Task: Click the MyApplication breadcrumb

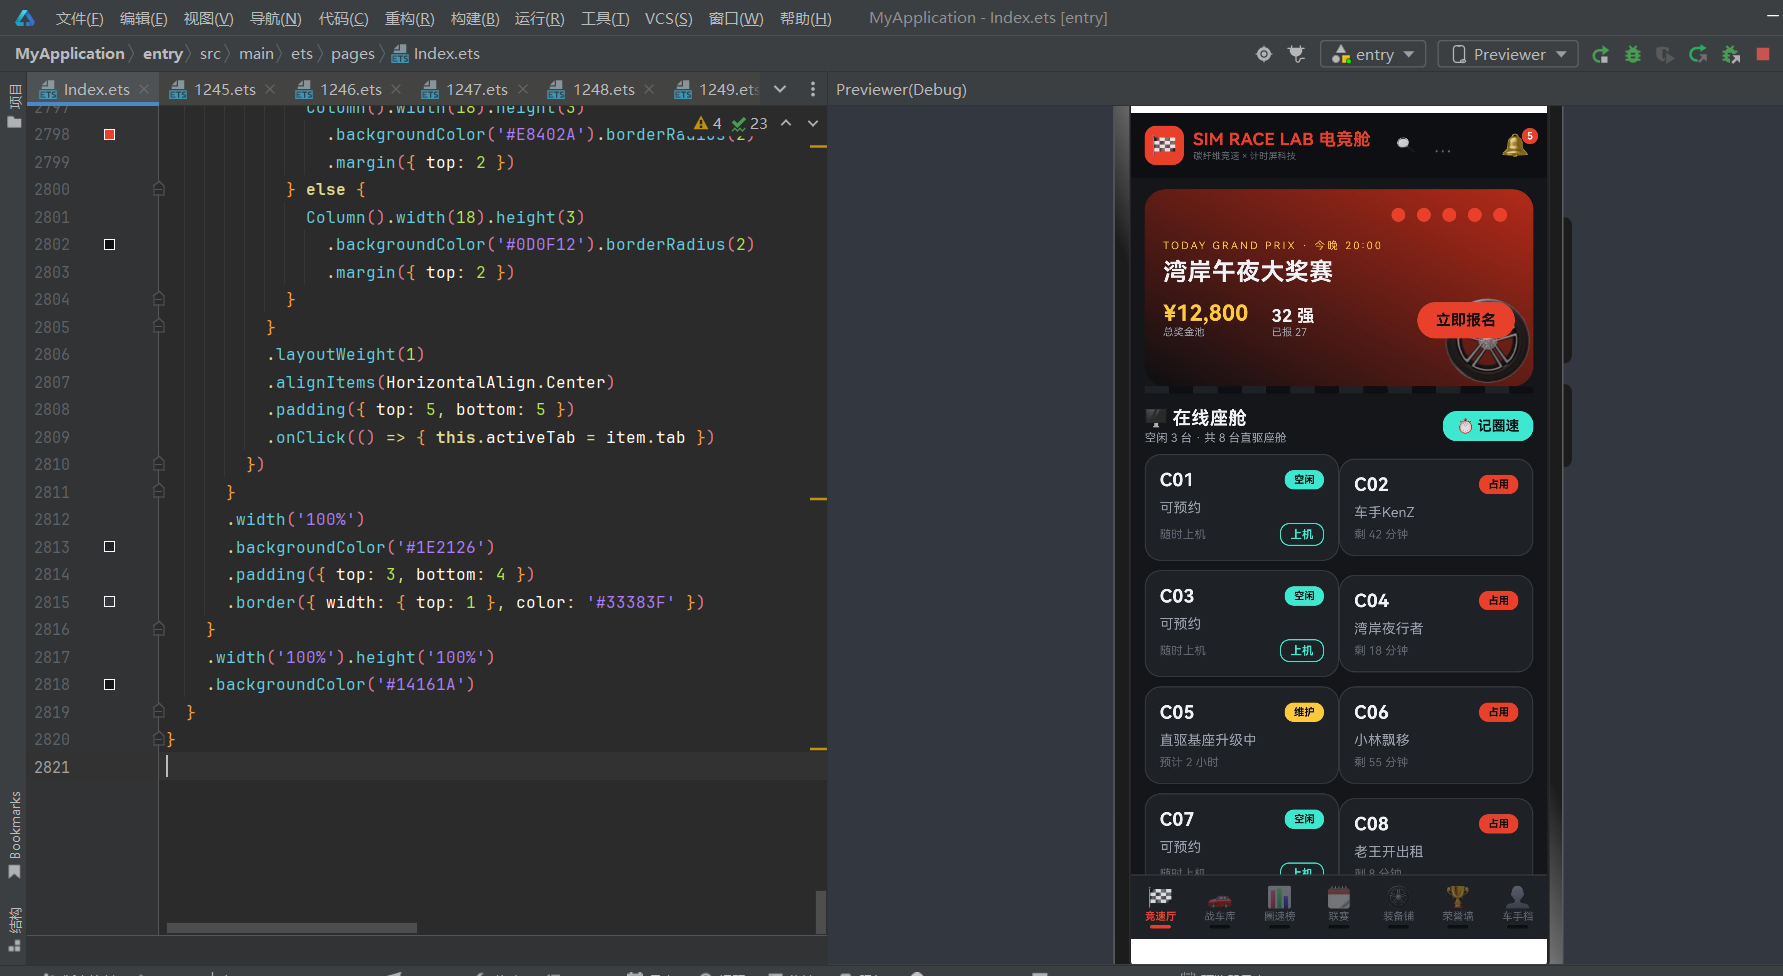Action: [69, 54]
